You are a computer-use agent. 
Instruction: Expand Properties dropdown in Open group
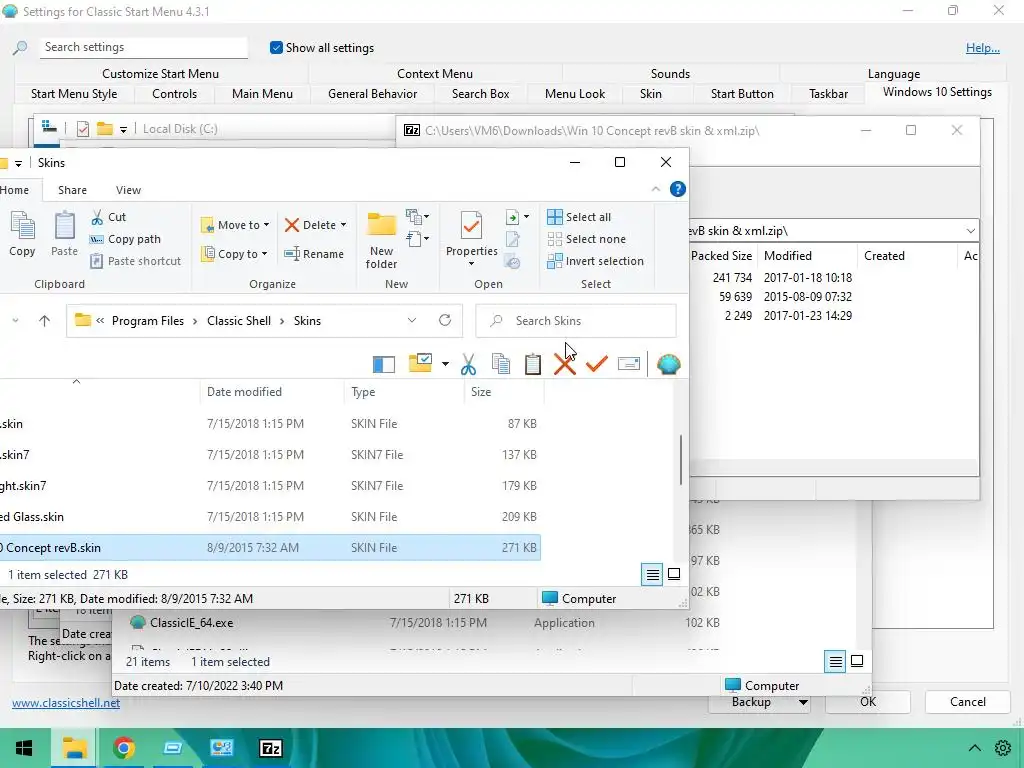[472, 264]
